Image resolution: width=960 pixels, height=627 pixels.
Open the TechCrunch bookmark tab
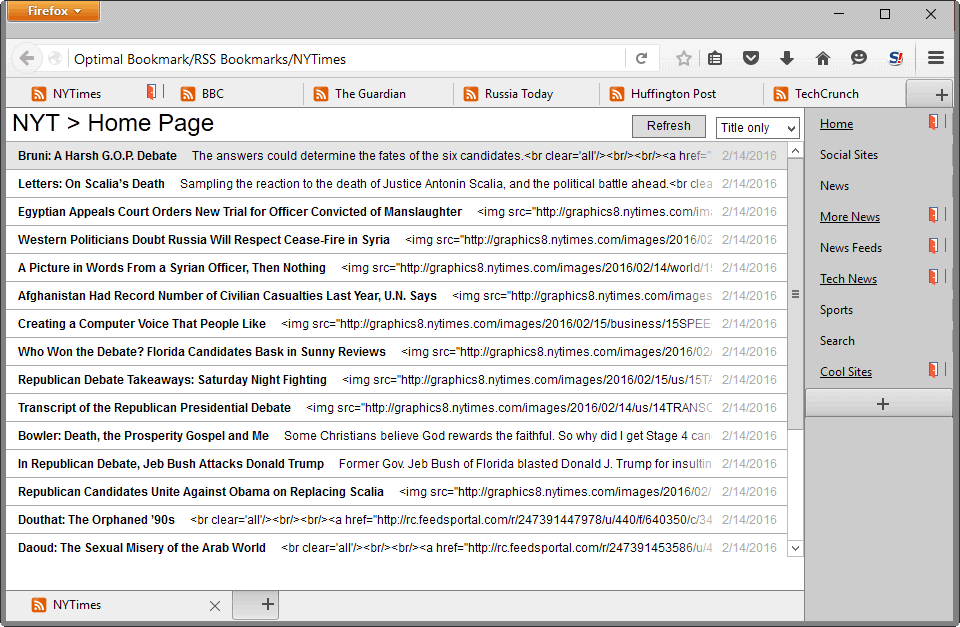point(826,94)
